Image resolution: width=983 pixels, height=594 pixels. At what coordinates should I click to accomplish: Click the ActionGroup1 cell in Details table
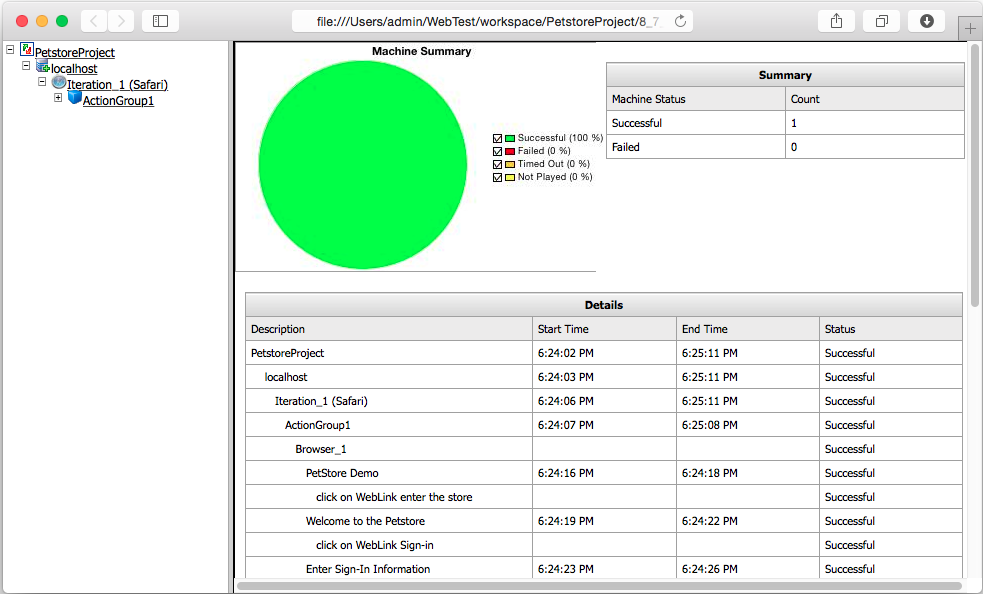tap(389, 425)
